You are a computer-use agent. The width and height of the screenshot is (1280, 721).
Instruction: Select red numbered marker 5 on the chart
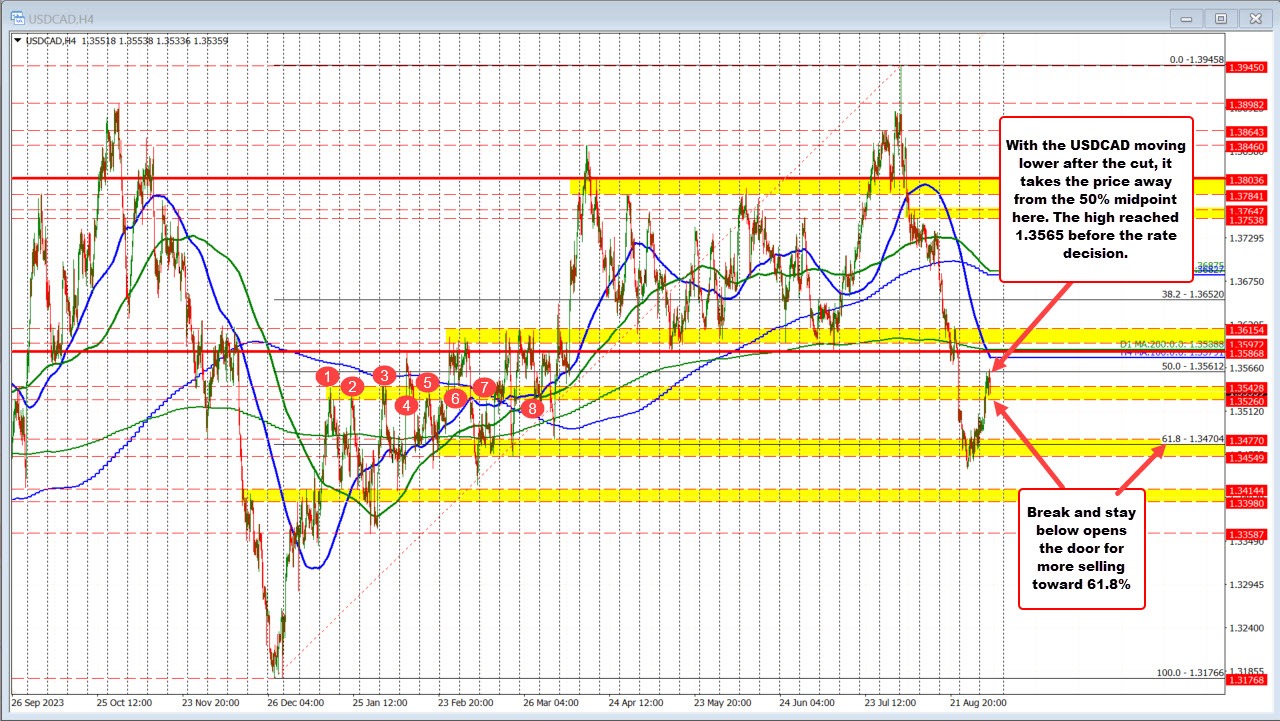point(427,383)
